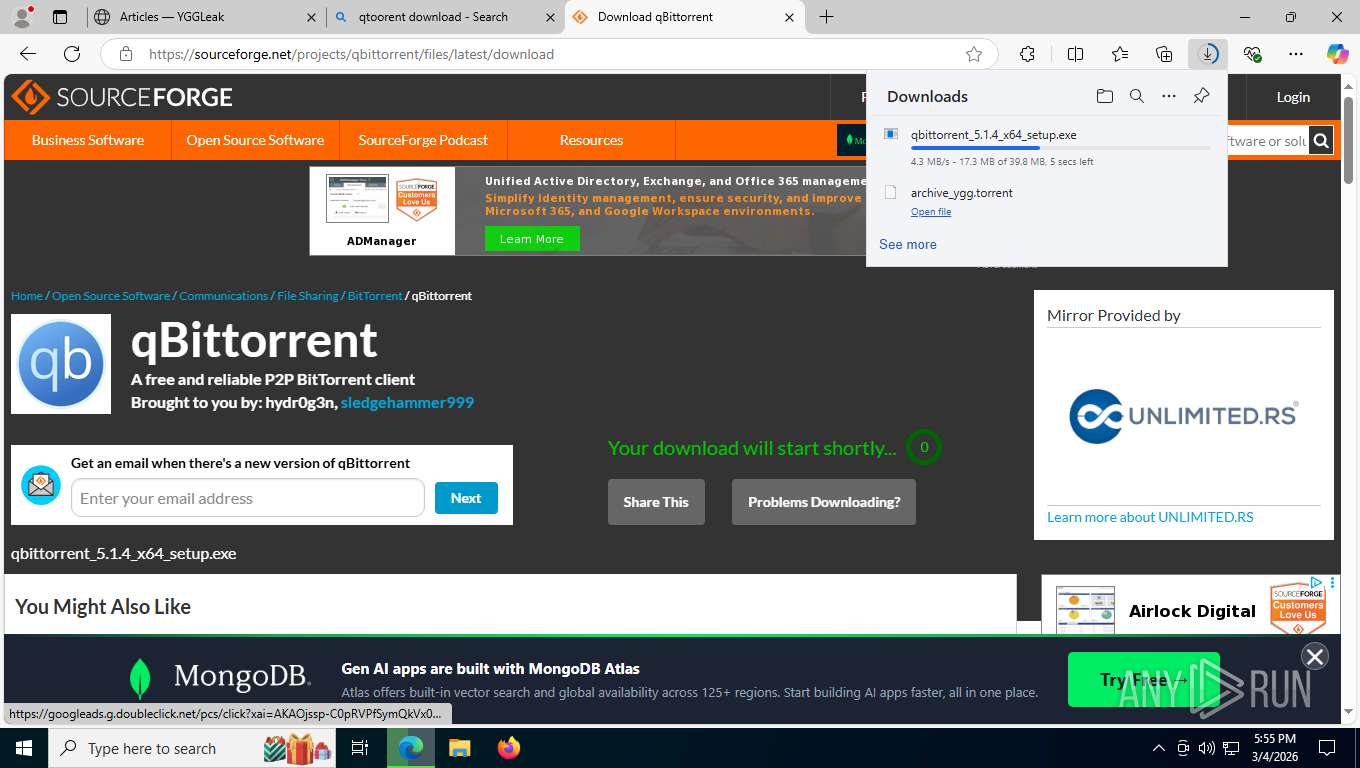Click the SourceForge logo
The height and width of the screenshot is (768, 1360).
[x=122, y=97]
